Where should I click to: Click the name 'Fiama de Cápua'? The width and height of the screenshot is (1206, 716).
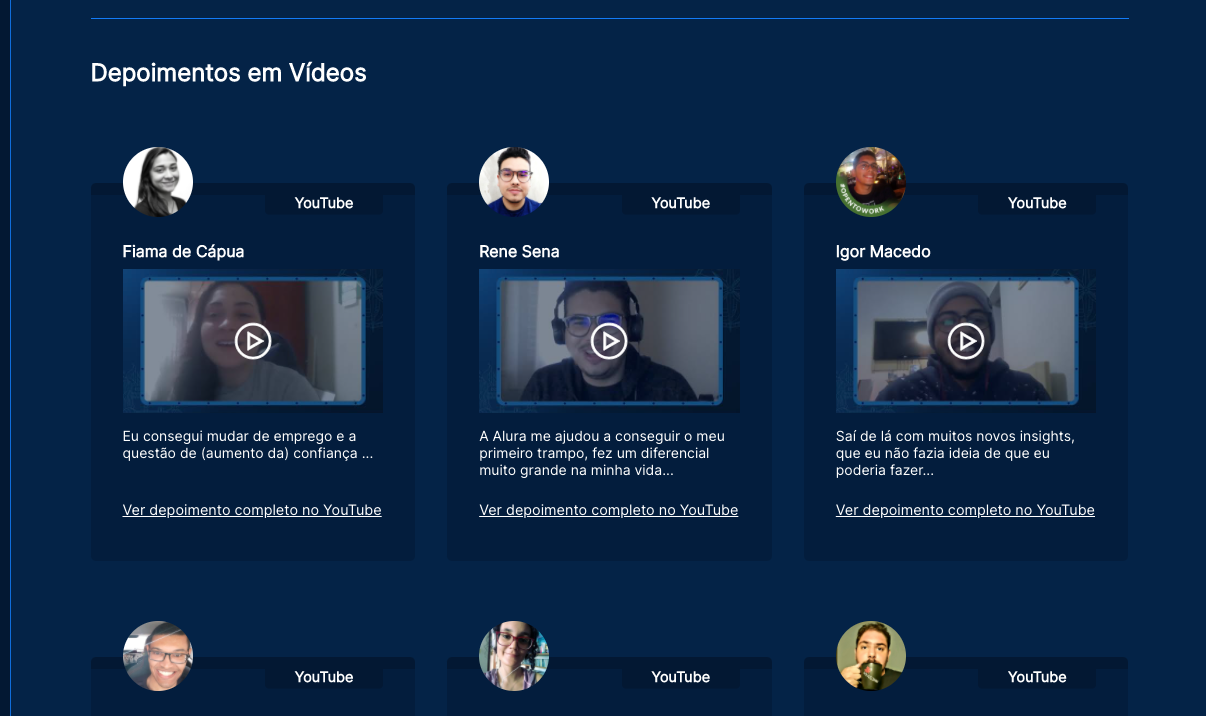(183, 252)
